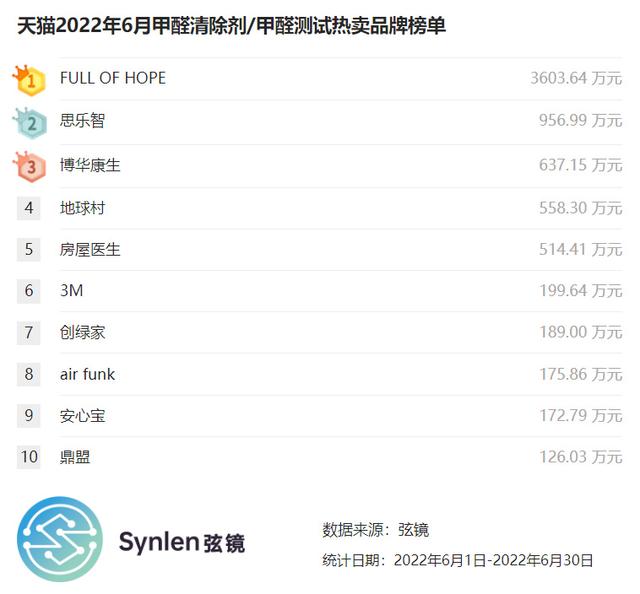
Task: Select the 博华康生 brand name
Action: [x=90, y=165]
